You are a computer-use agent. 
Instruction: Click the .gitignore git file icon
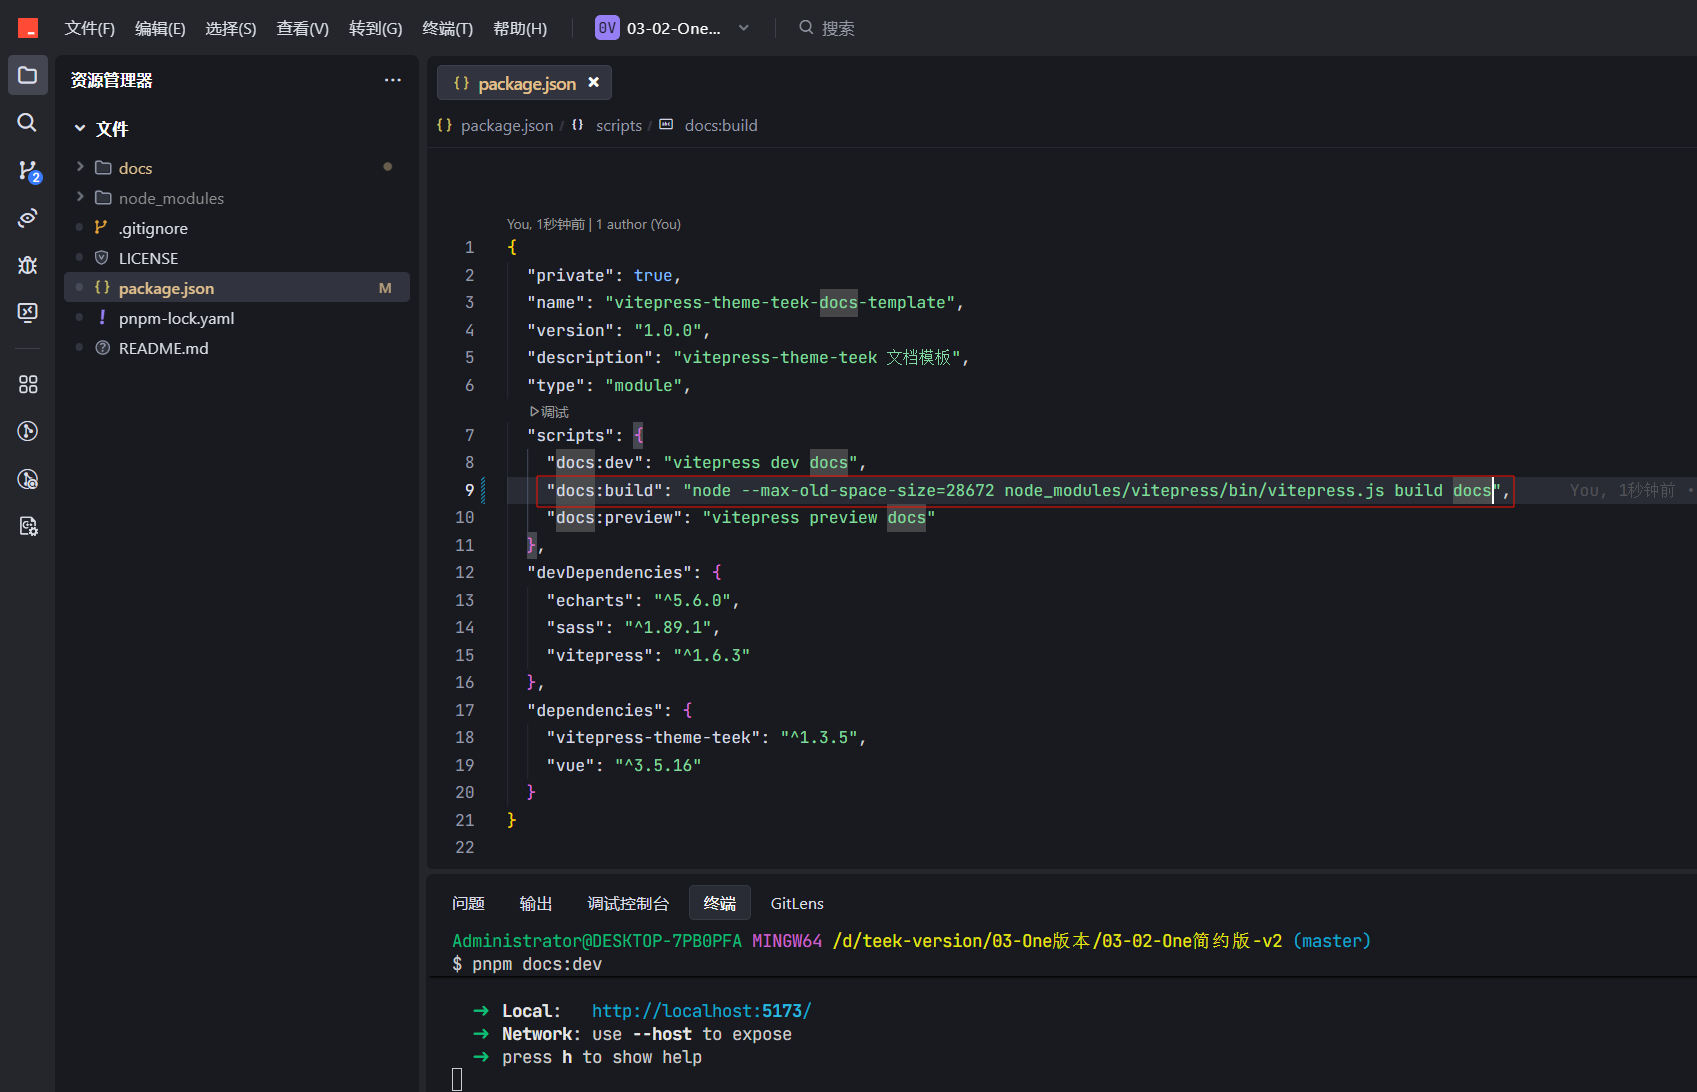click(x=102, y=228)
